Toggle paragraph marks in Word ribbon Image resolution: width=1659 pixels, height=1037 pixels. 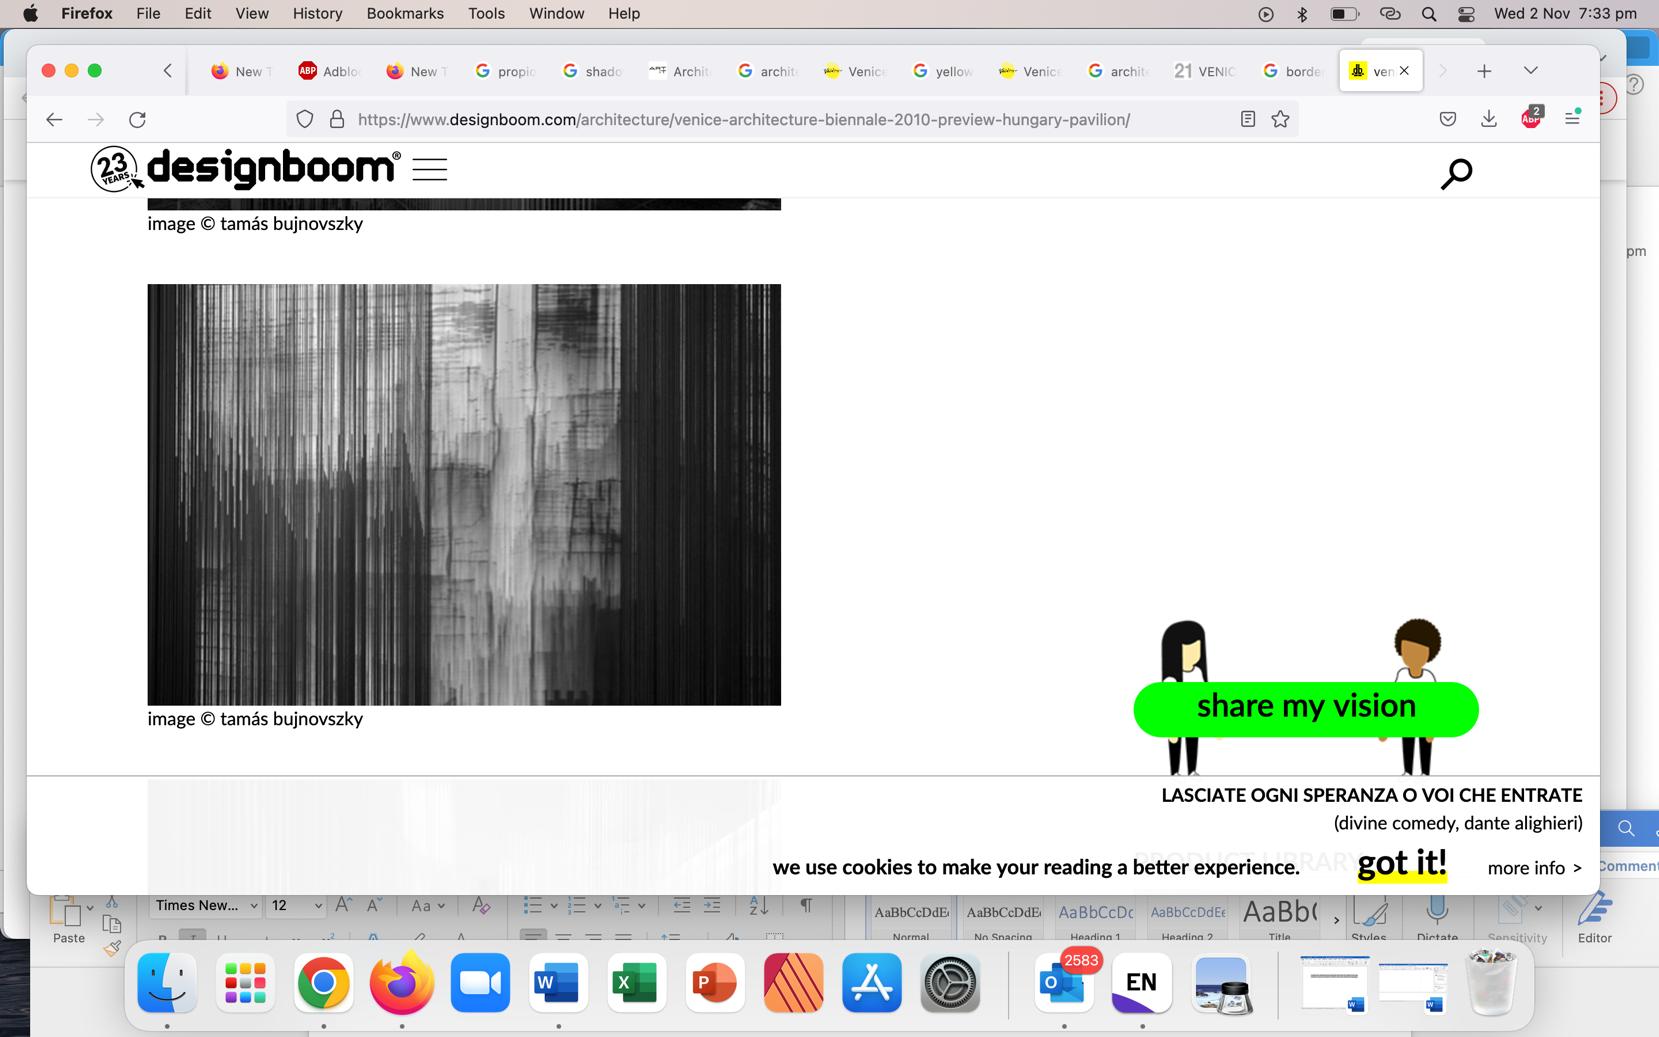point(805,905)
